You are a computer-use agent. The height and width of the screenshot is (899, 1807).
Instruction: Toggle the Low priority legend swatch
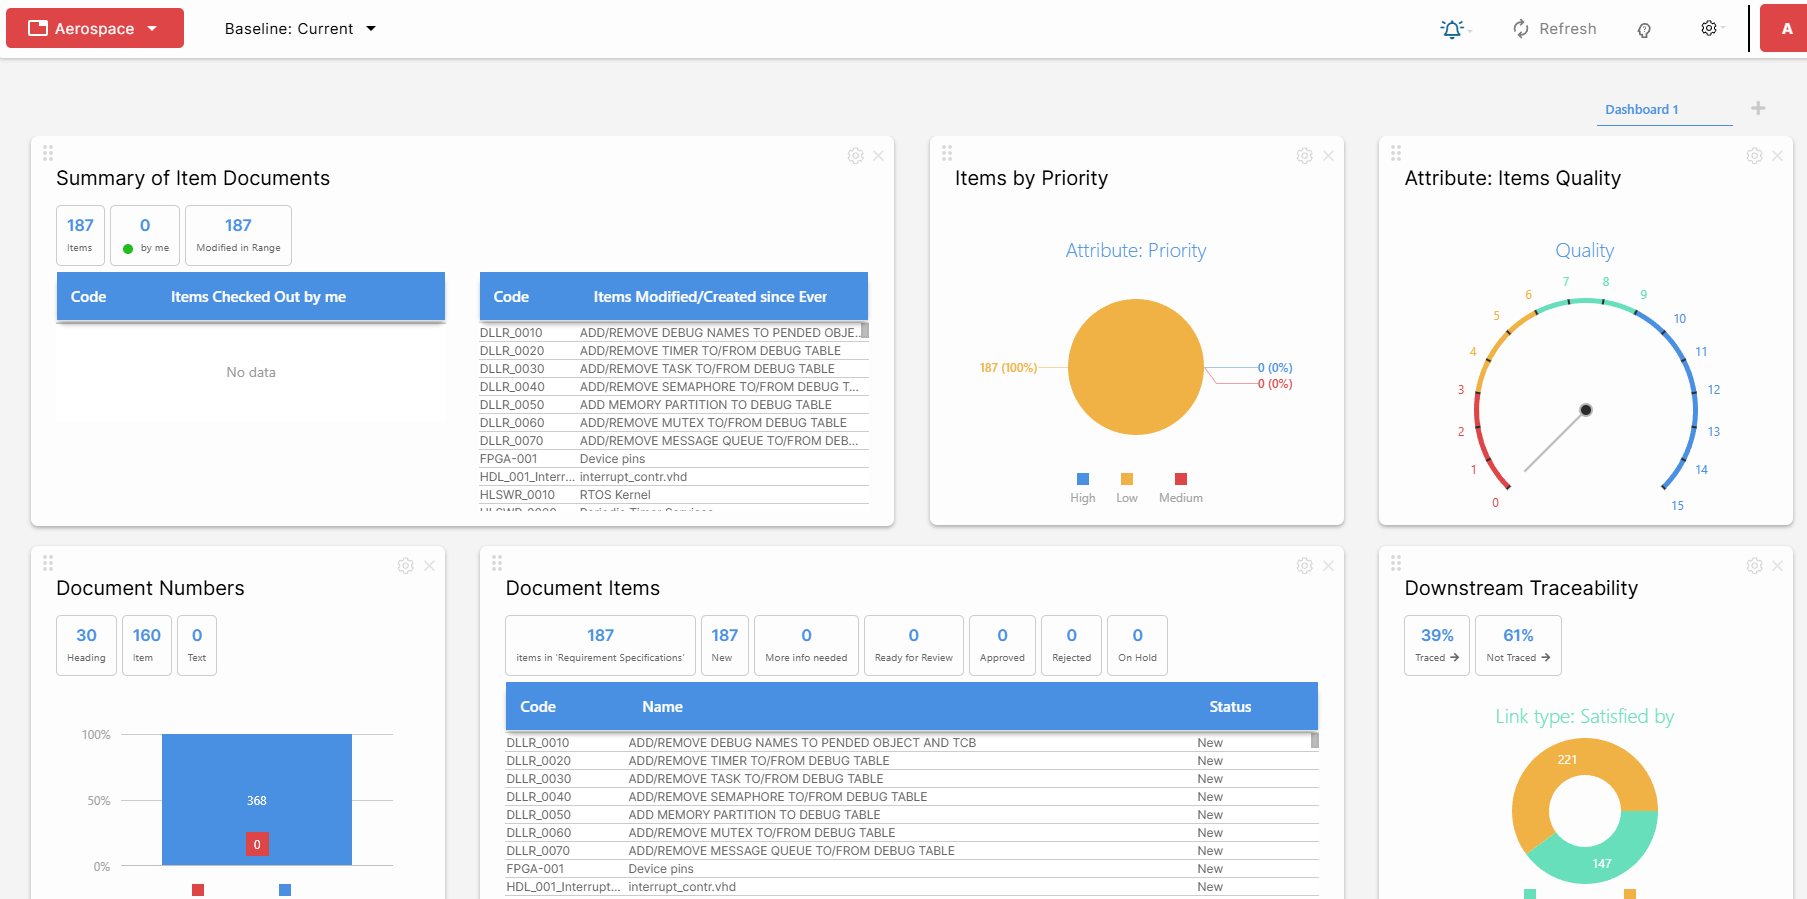1127,479
